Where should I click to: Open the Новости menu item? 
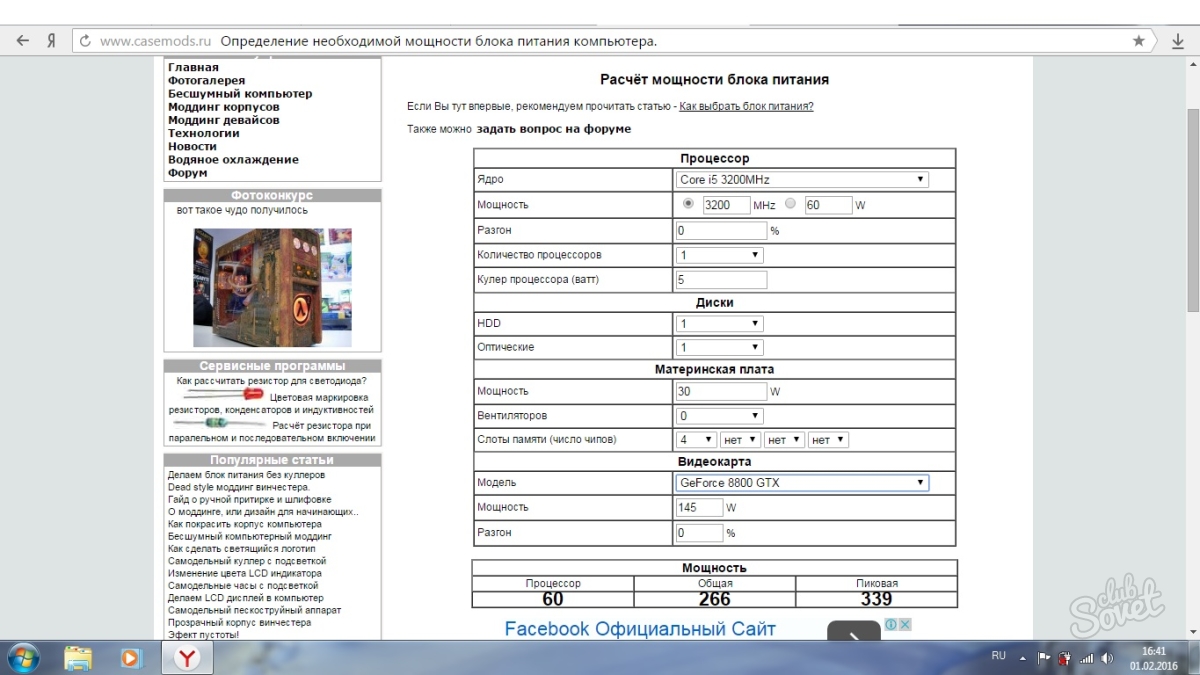192,146
